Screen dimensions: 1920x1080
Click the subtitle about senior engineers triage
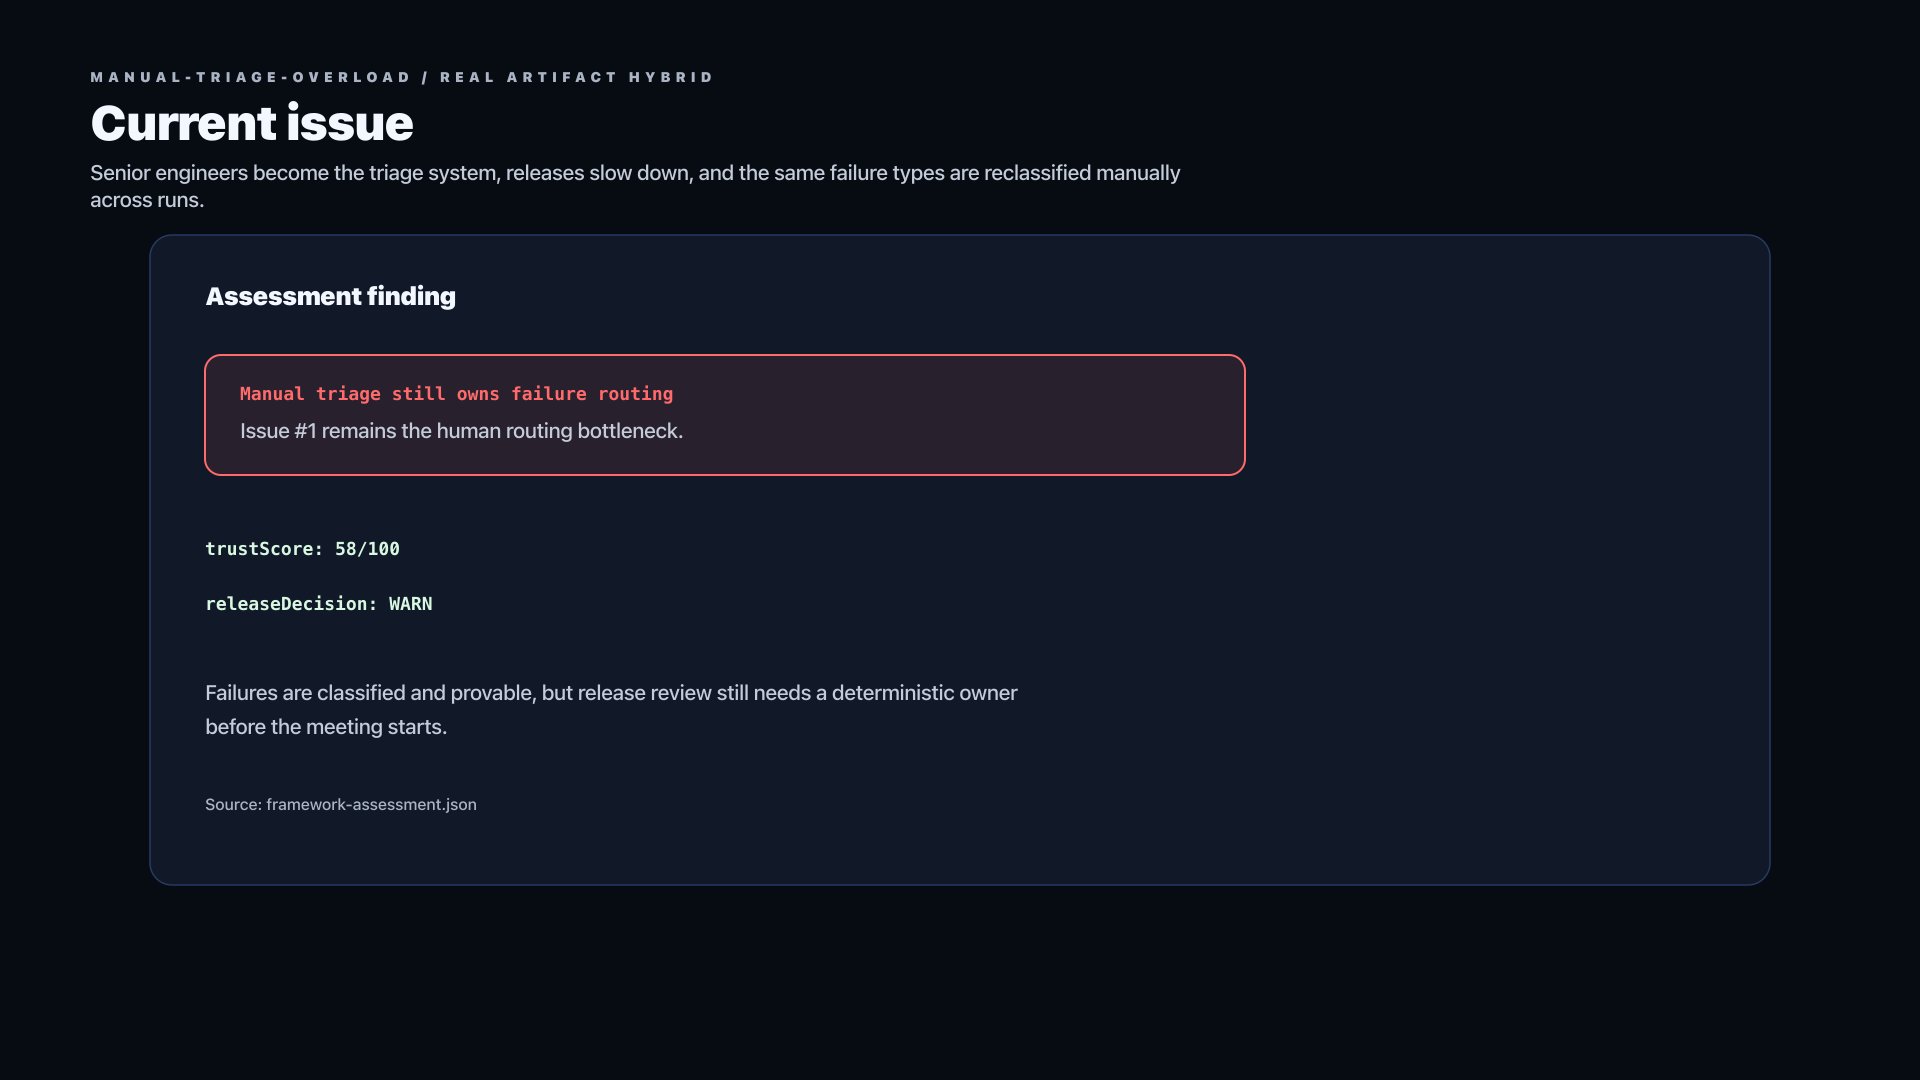tap(635, 186)
